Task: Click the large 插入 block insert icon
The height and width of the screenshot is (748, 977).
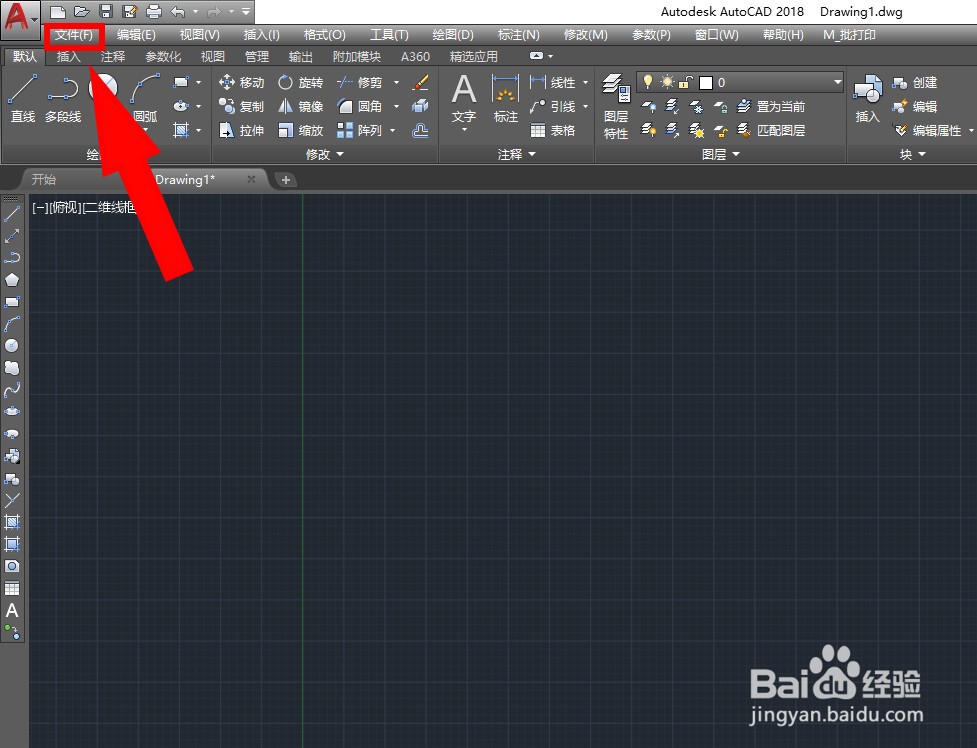Action: pos(867,98)
